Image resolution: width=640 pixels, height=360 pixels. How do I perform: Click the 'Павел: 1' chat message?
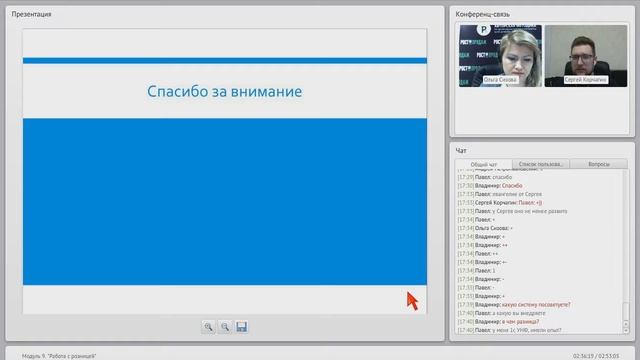[476, 271]
